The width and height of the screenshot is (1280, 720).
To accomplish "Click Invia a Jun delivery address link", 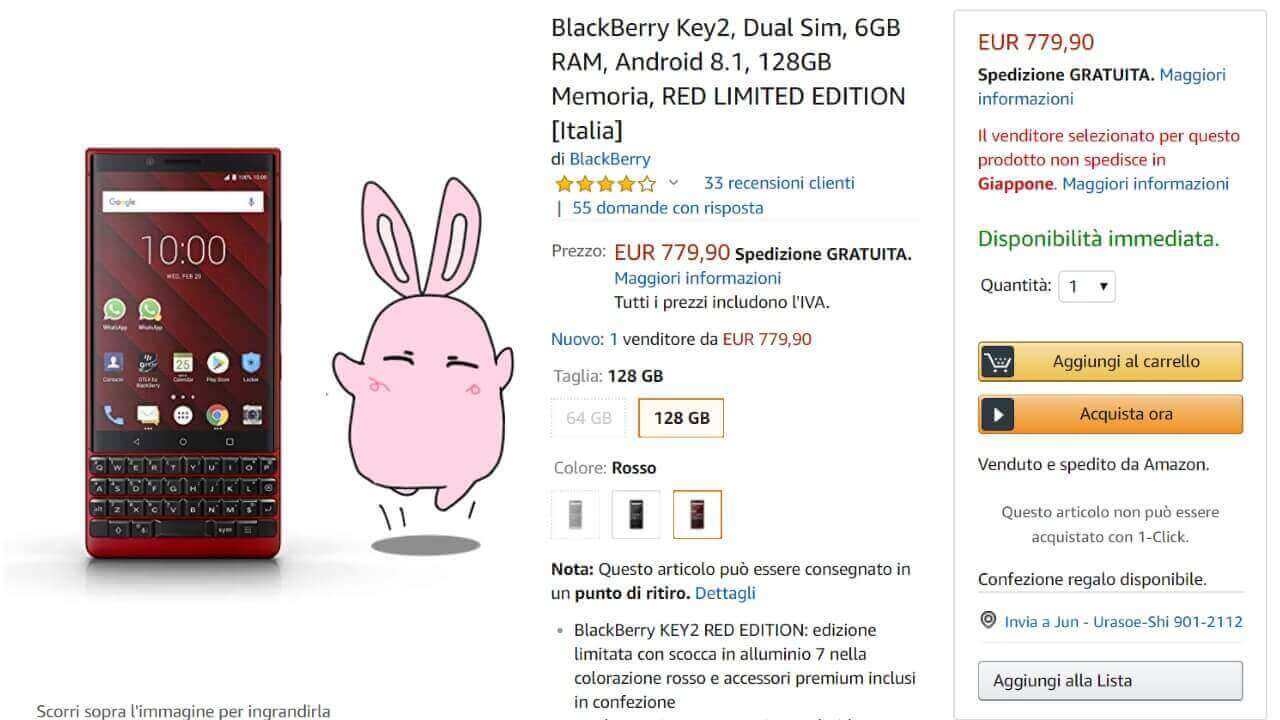I will pos(1123,621).
